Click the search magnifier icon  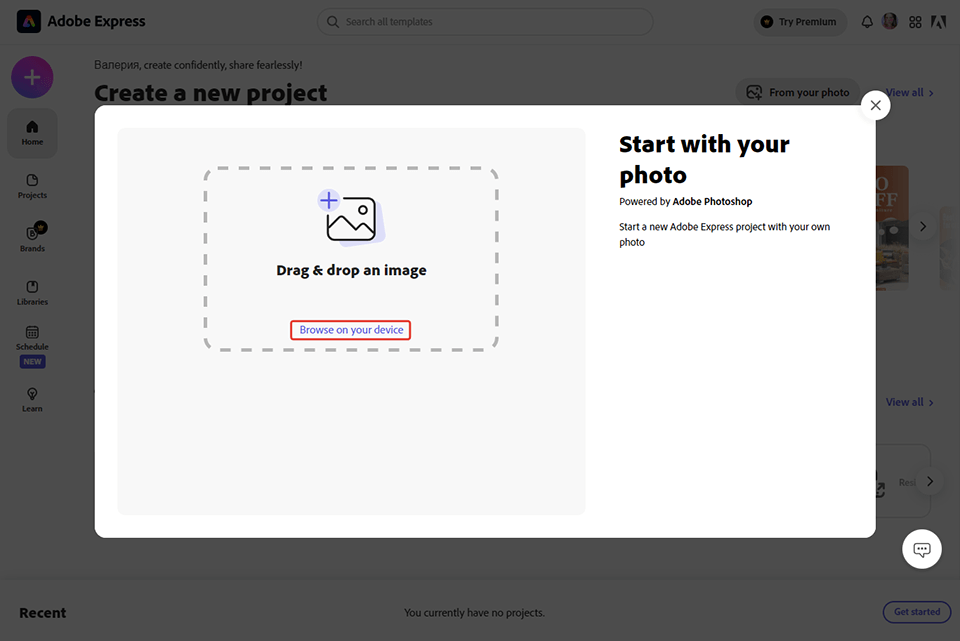pos(332,22)
